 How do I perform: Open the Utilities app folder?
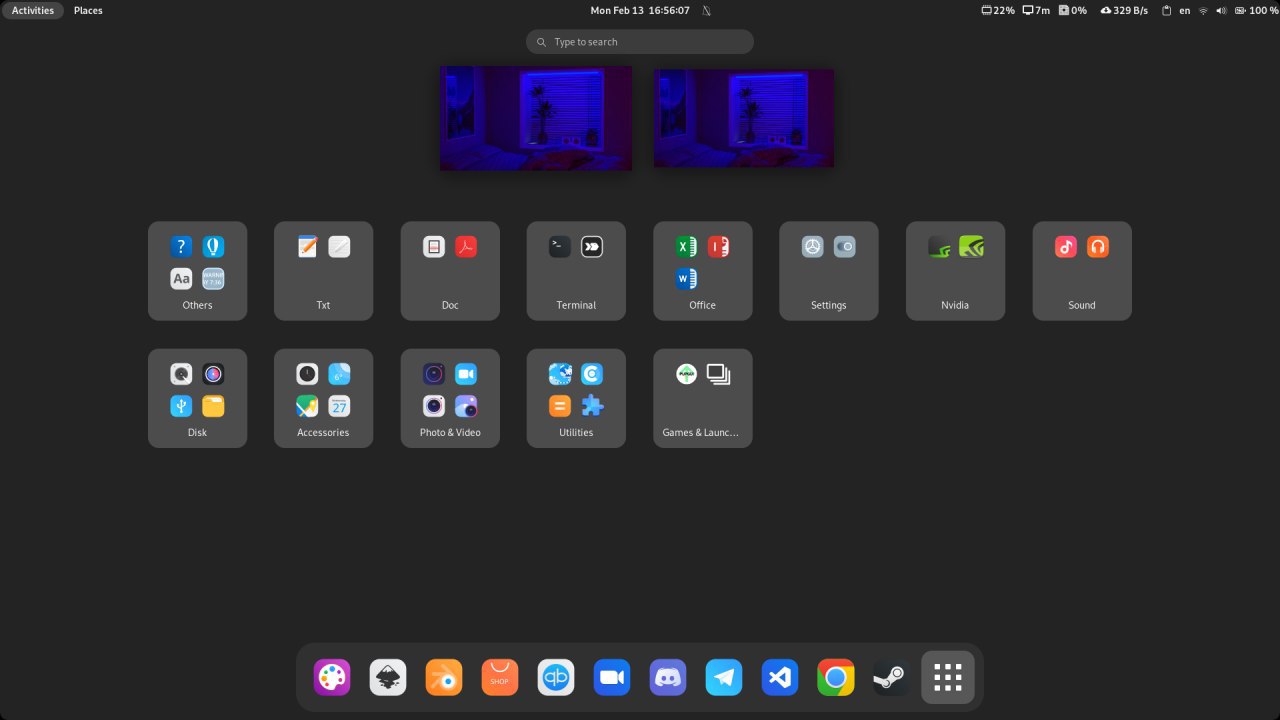coord(576,398)
